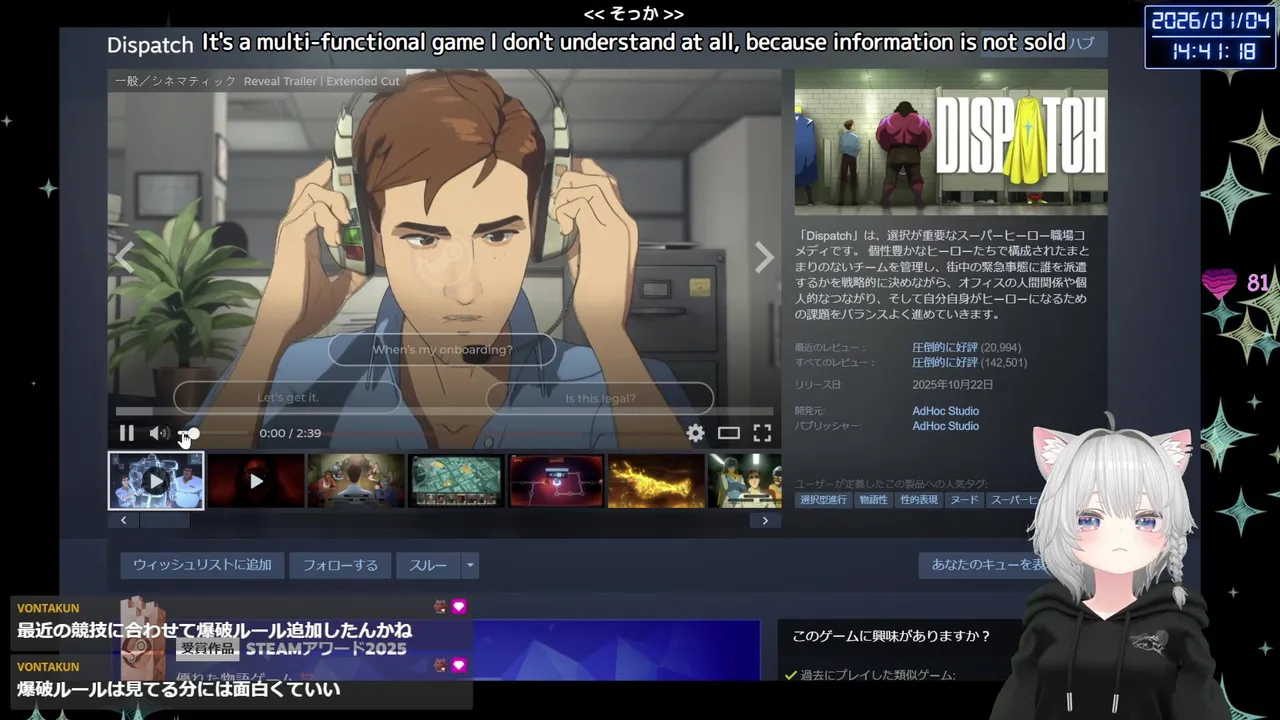The image size is (1280, 720).
Task: Open the office meeting screenshot thumbnail
Action: point(356,481)
